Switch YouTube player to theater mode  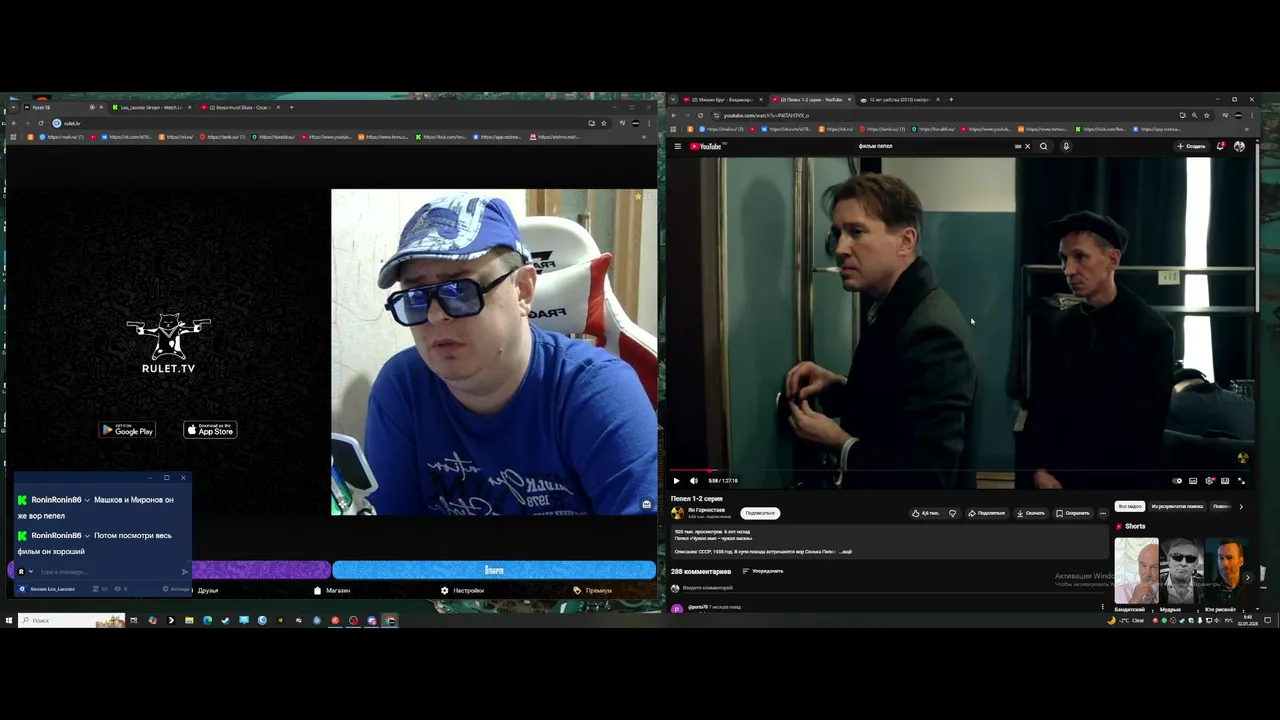(1225, 481)
